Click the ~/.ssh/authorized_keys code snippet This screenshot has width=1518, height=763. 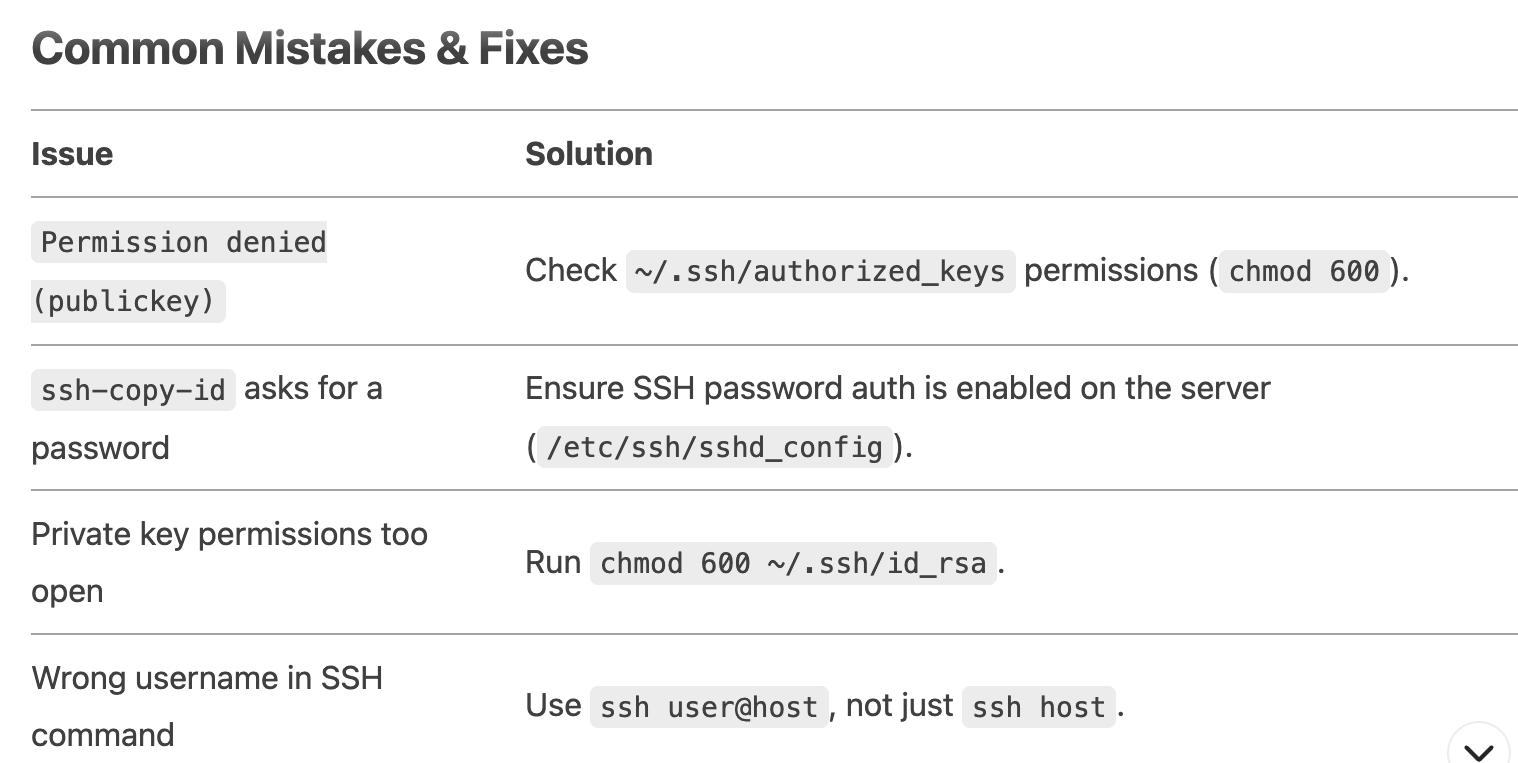click(820, 271)
